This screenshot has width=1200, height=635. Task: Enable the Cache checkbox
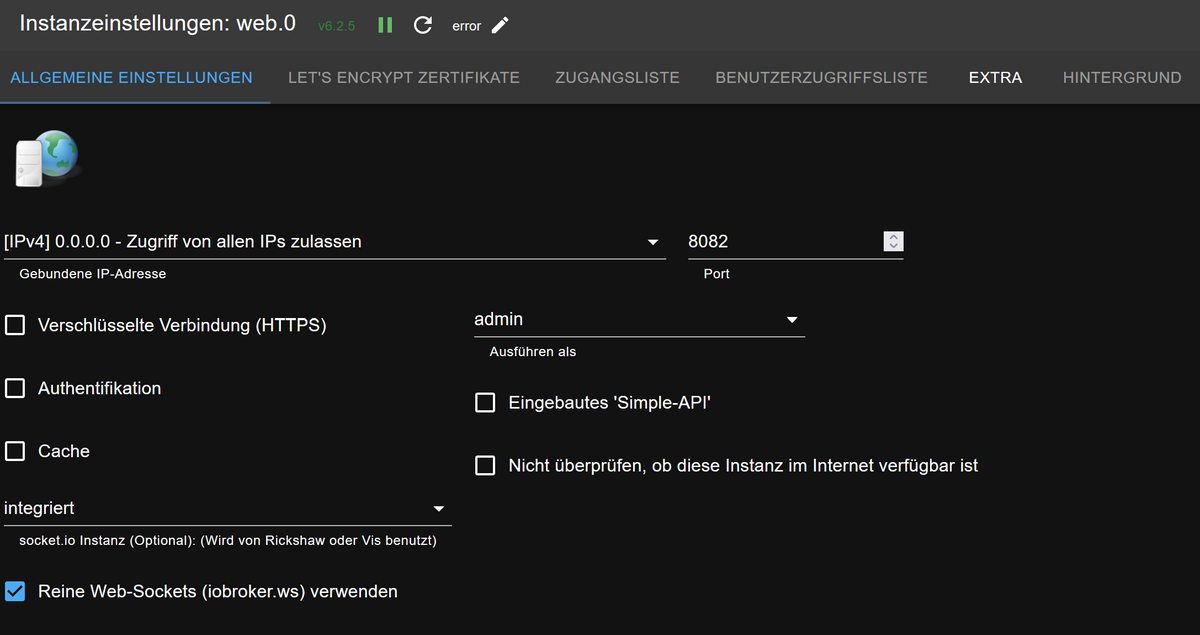point(15,451)
